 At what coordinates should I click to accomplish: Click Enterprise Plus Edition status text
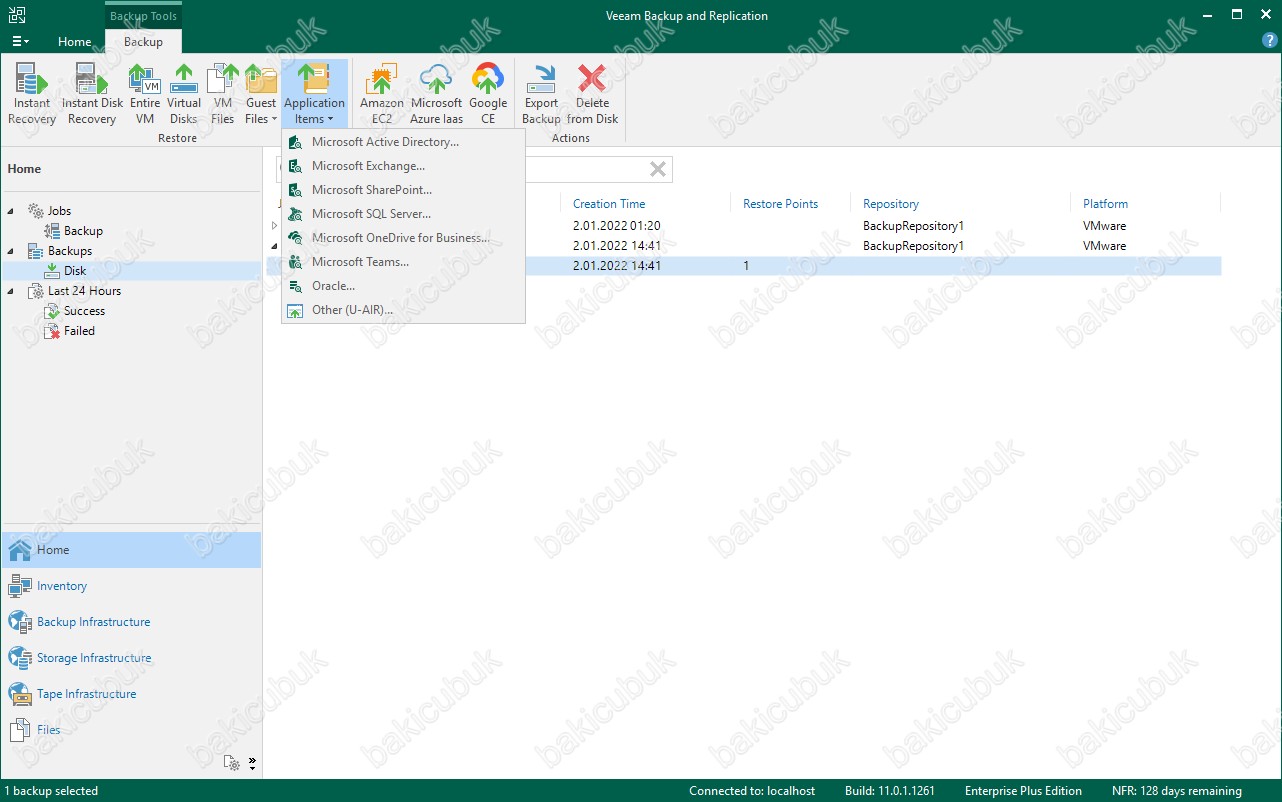(1023, 791)
